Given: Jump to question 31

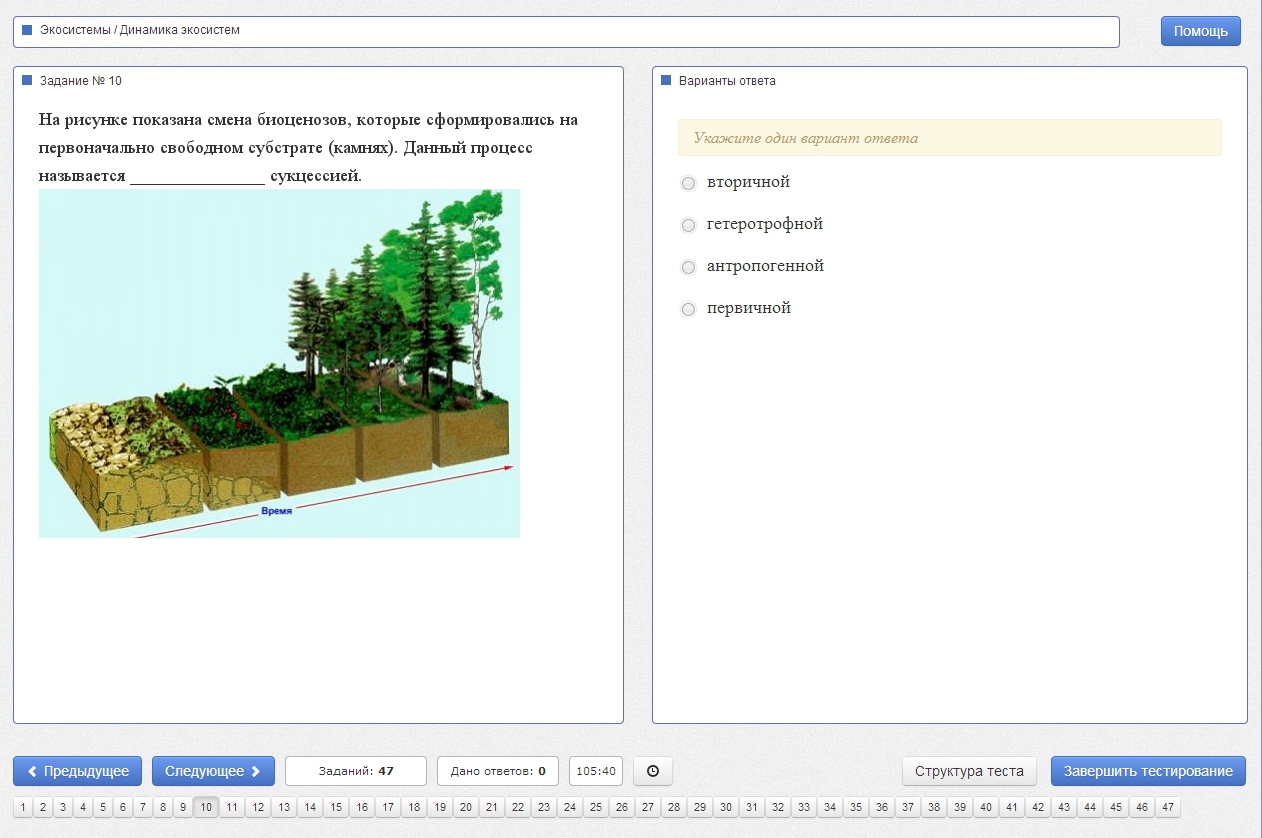Looking at the screenshot, I should tap(752, 807).
